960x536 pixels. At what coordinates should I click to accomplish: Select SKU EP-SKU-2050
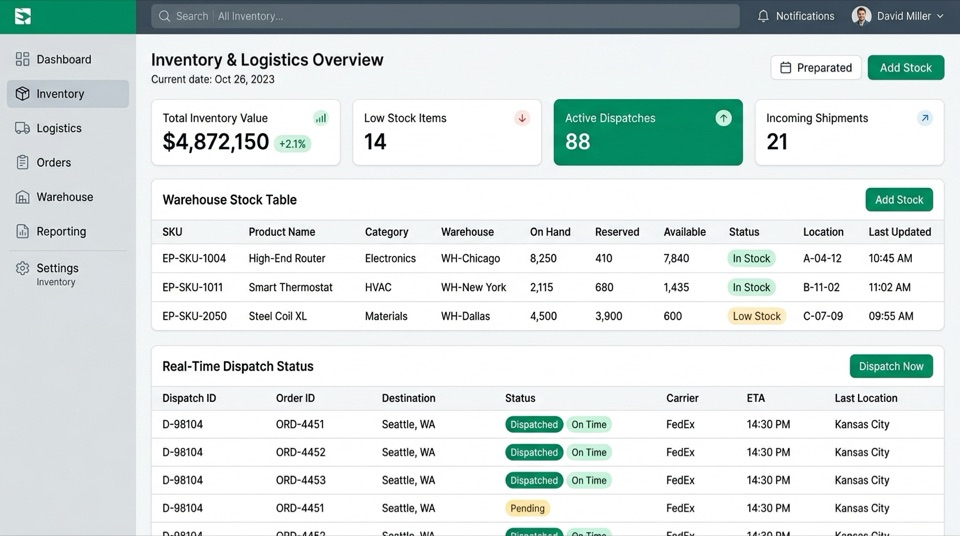(x=194, y=316)
